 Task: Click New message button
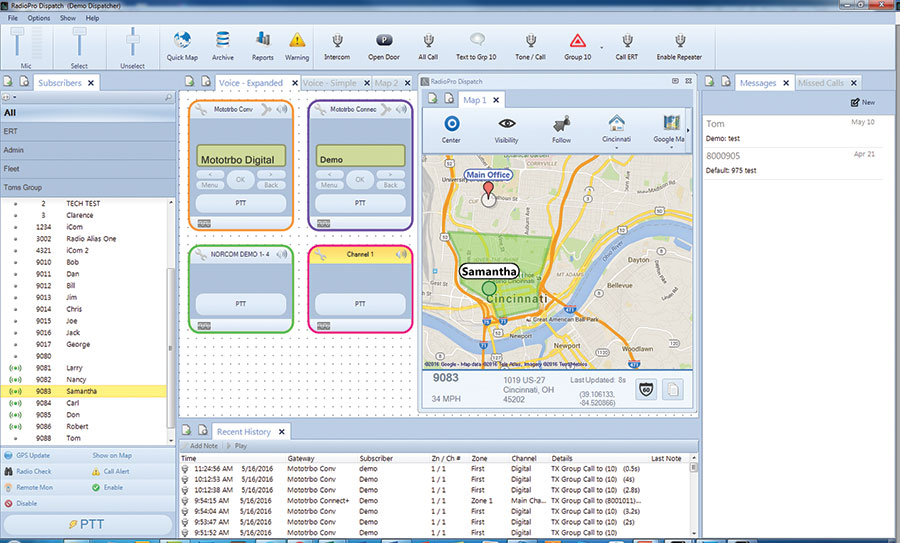(x=861, y=103)
